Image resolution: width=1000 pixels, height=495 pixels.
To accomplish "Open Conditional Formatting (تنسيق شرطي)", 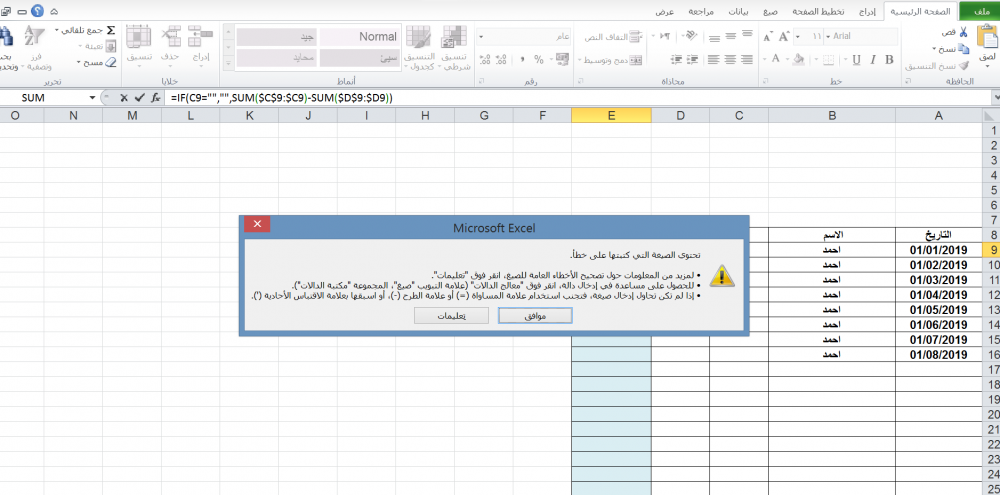I will [x=455, y=48].
